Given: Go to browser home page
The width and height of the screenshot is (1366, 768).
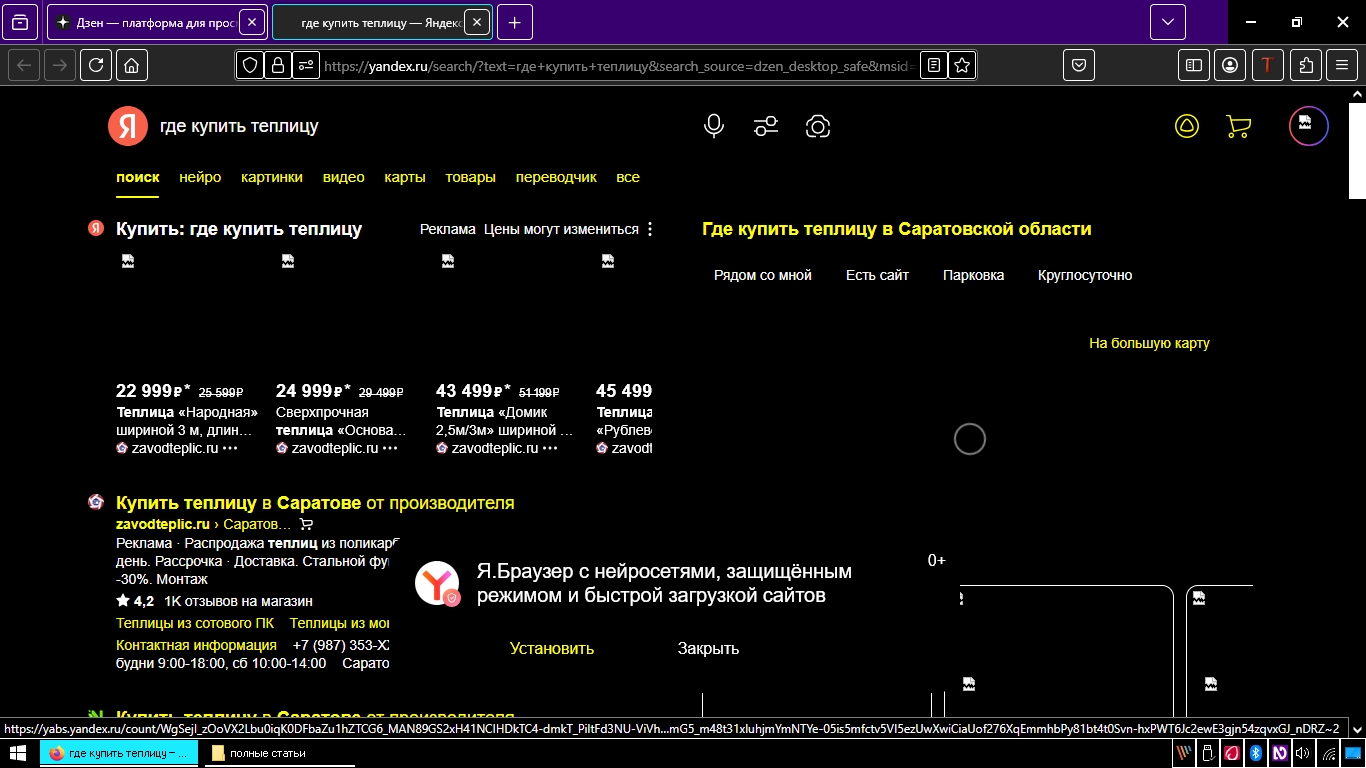Looking at the screenshot, I should (131, 65).
